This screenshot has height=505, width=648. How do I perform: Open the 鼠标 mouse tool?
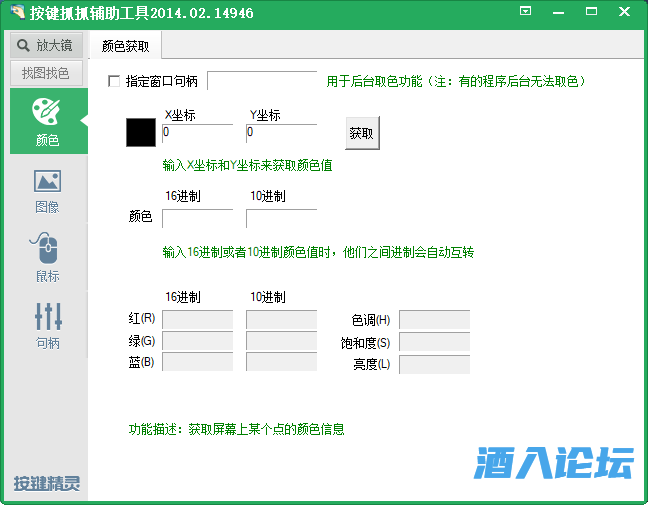pos(47,248)
